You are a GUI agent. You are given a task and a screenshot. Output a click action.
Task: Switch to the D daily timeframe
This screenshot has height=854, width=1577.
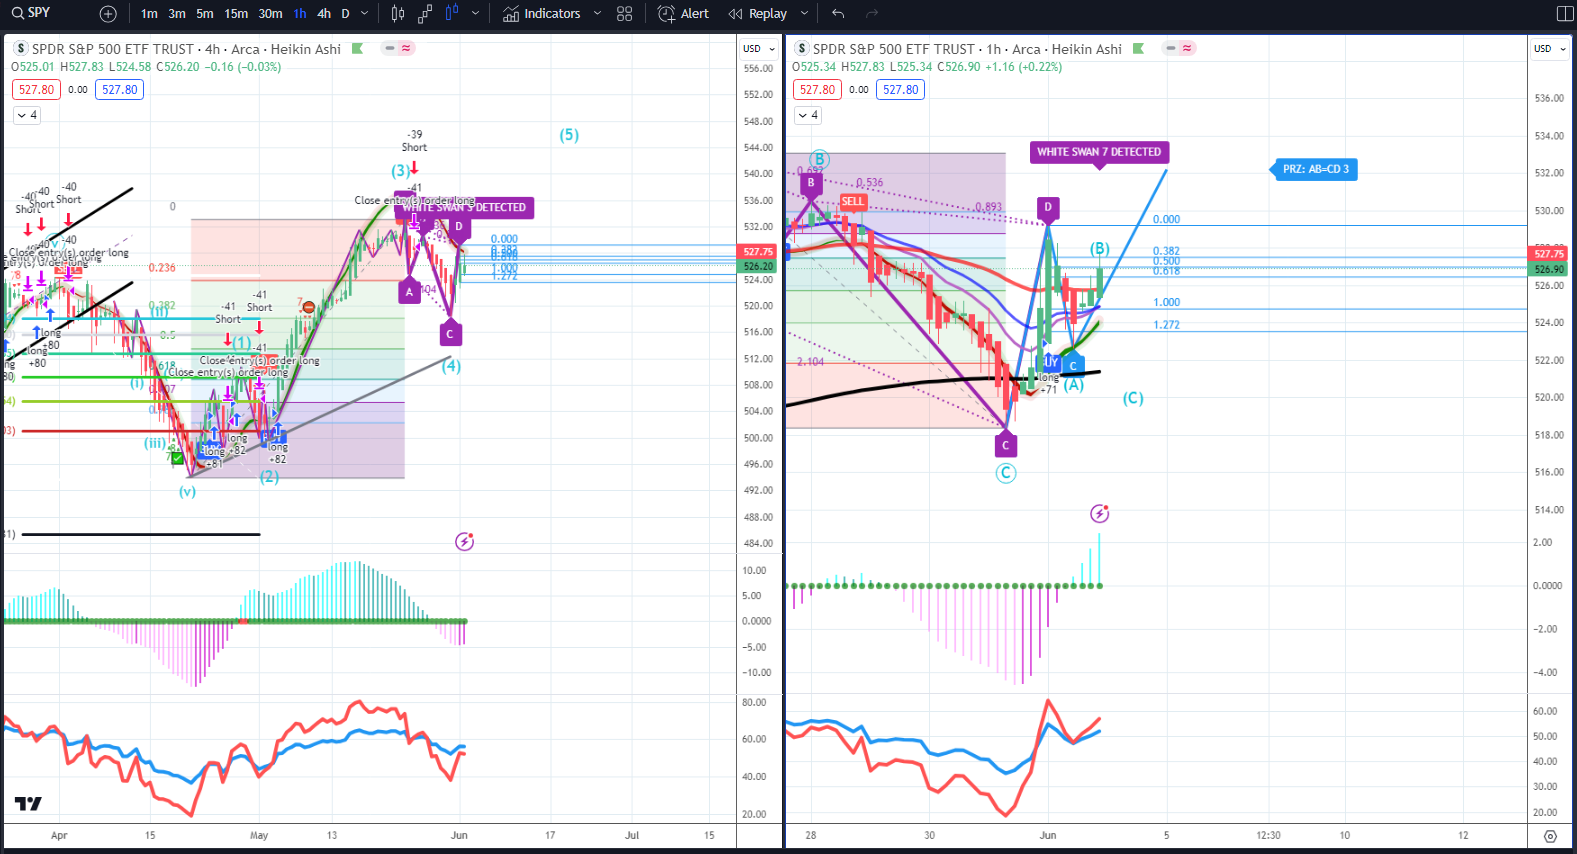pyautogui.click(x=345, y=14)
